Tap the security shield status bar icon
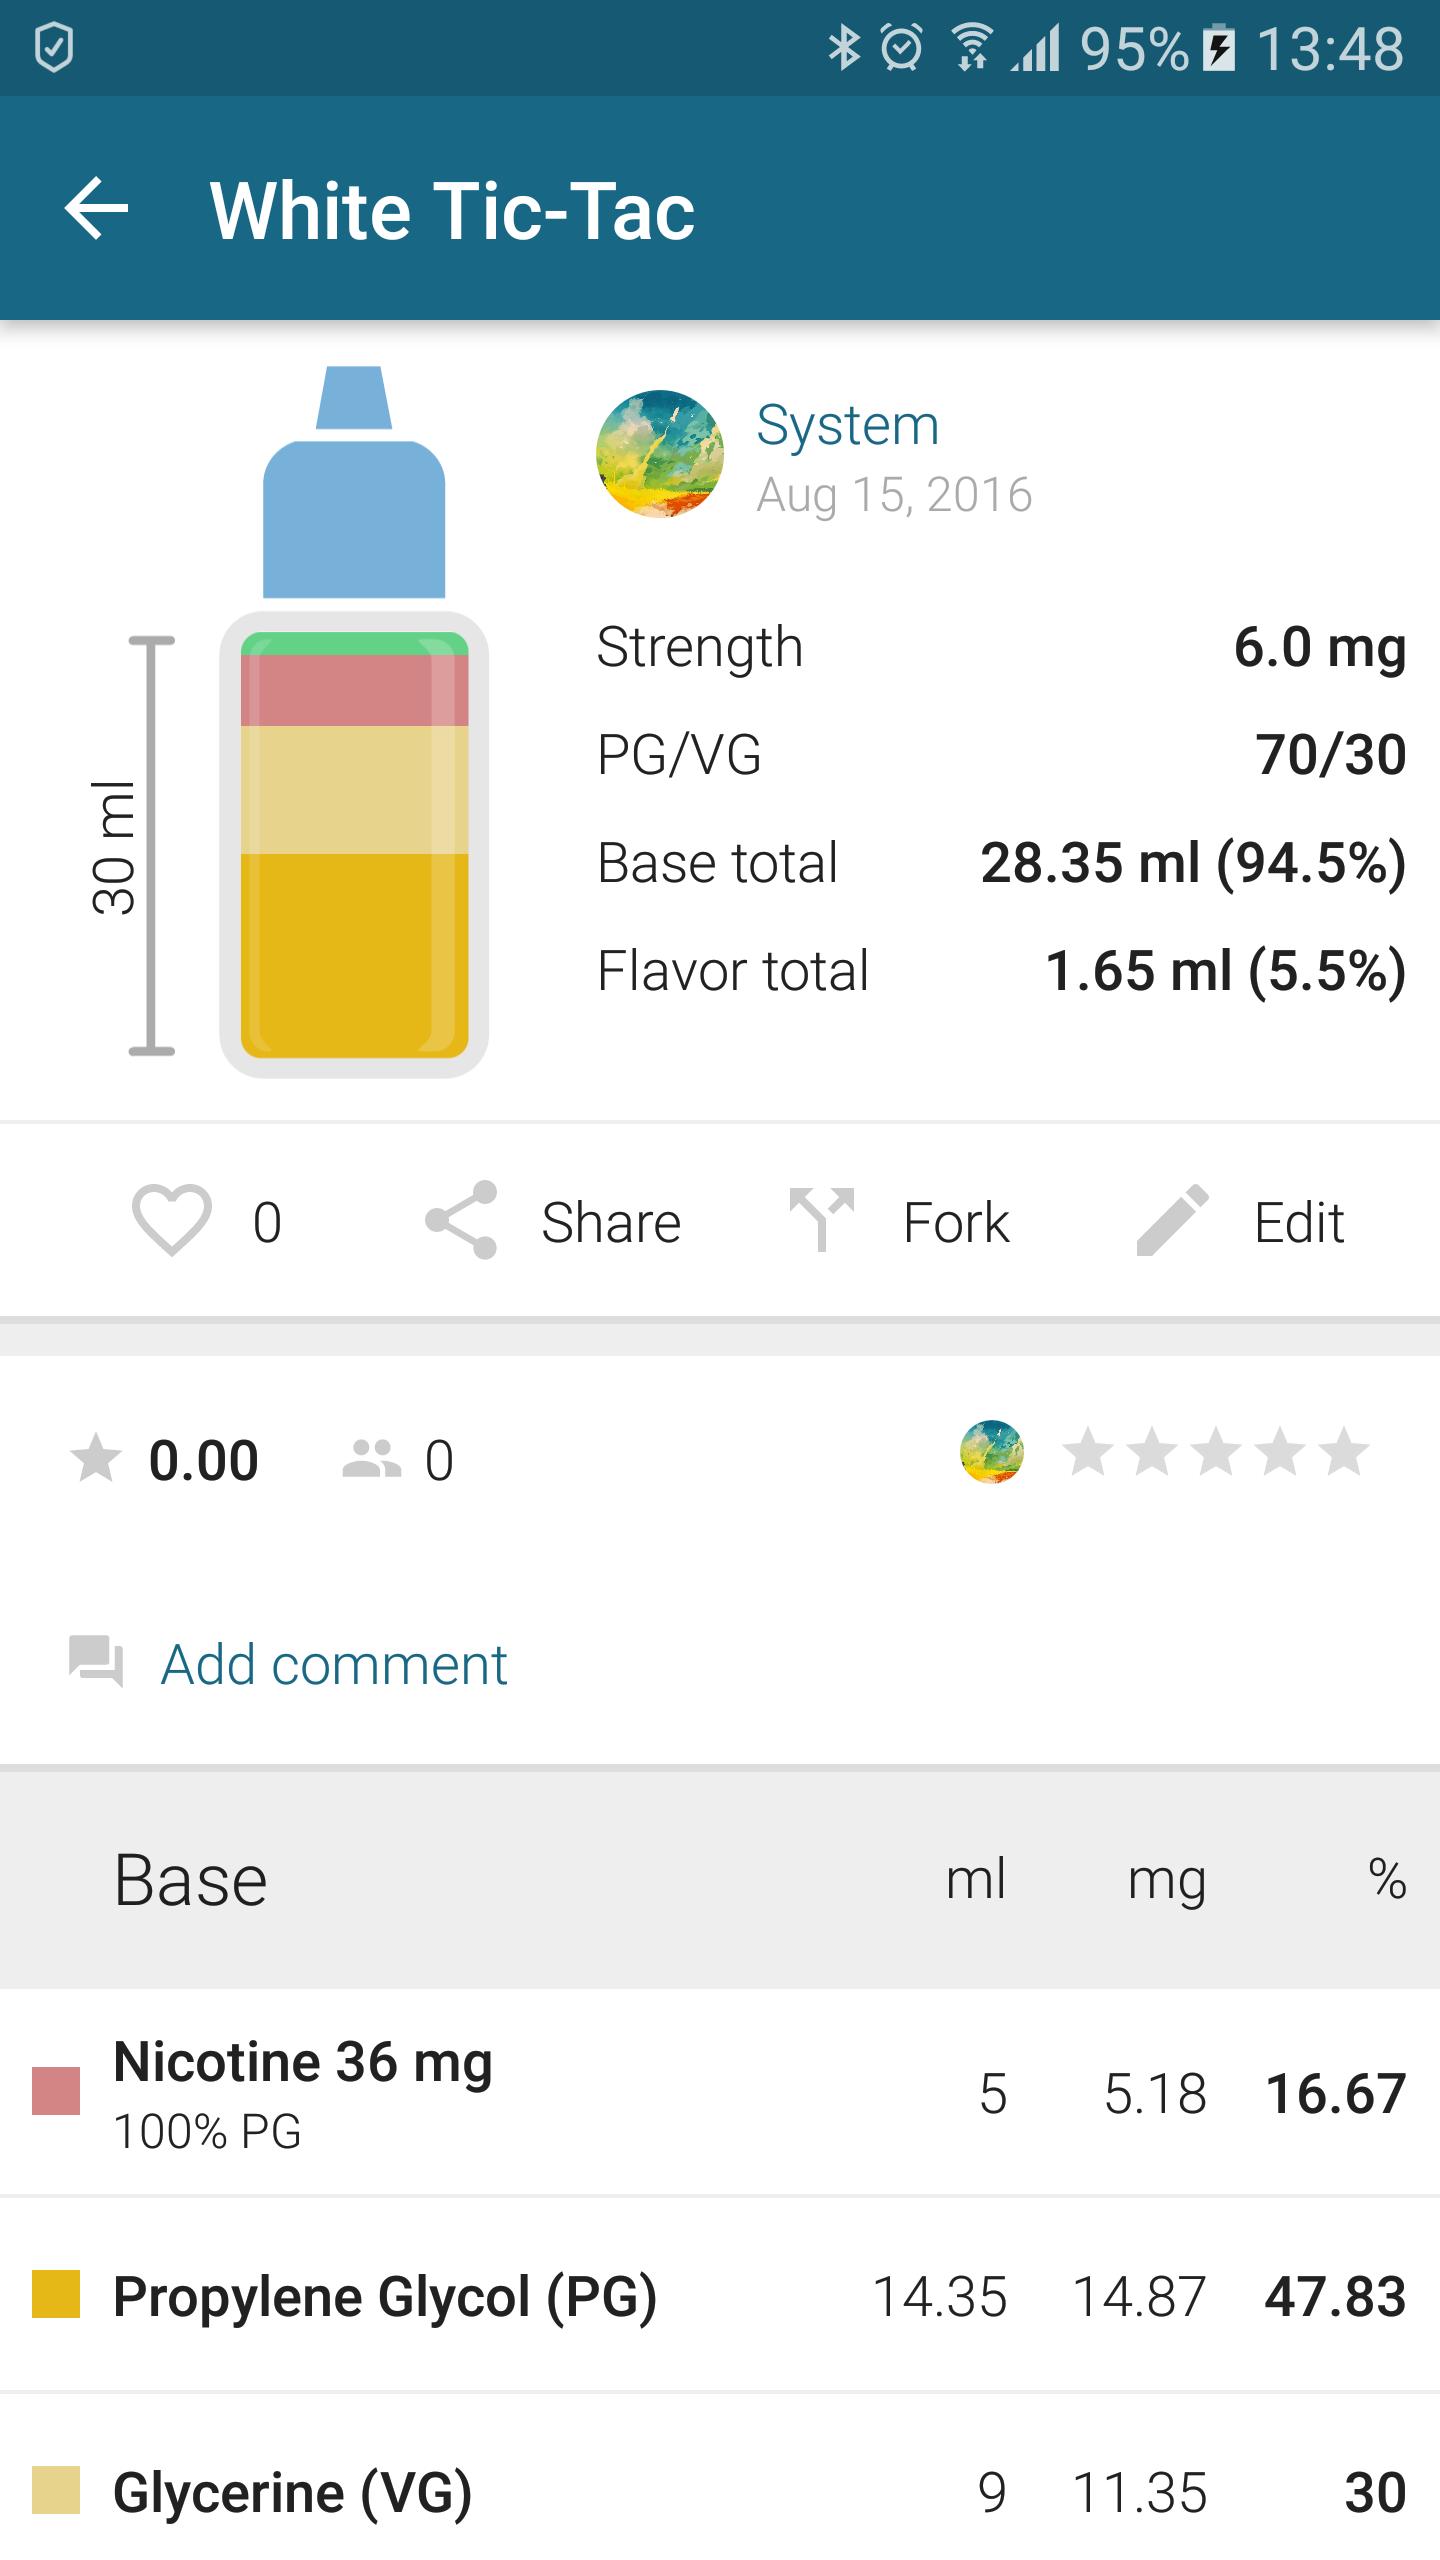 tap(54, 48)
